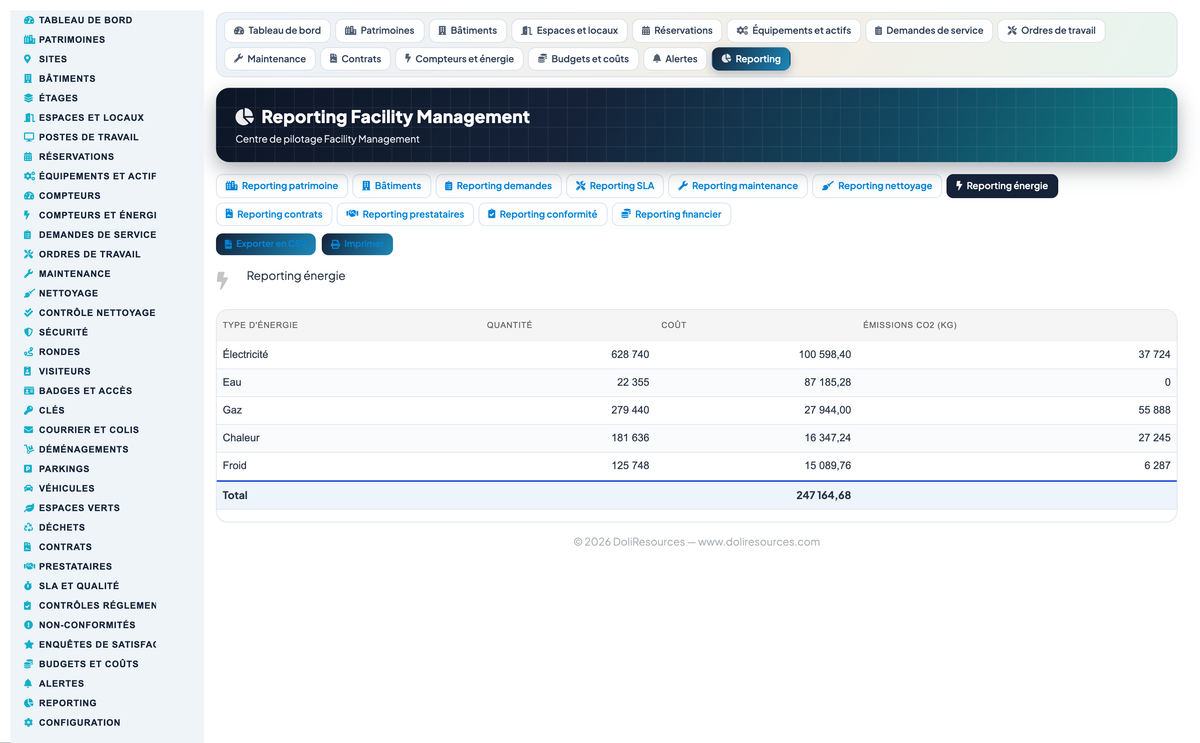Open the Équipements et actifs top tab
The image size is (1200, 743).
[794, 30]
